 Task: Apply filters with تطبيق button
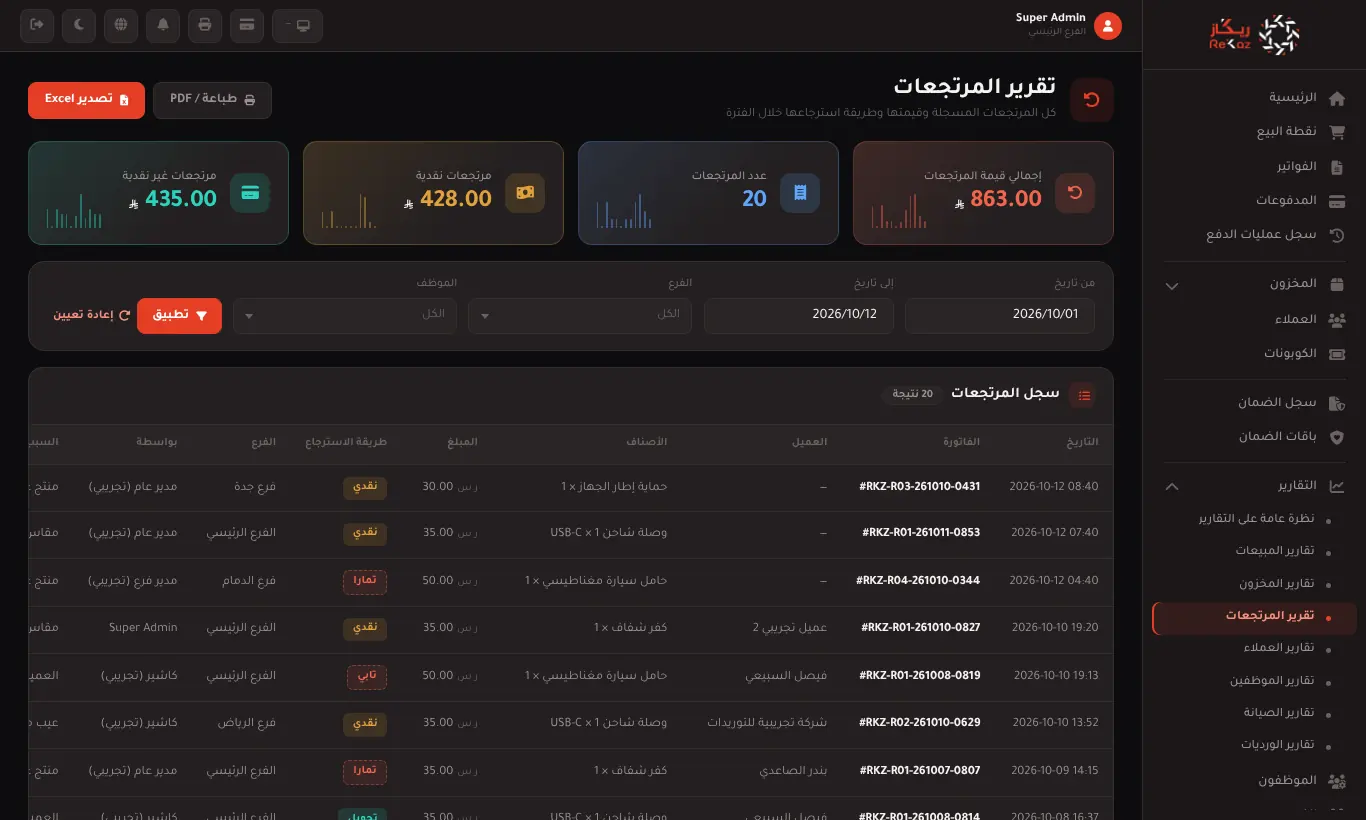[x=179, y=316]
